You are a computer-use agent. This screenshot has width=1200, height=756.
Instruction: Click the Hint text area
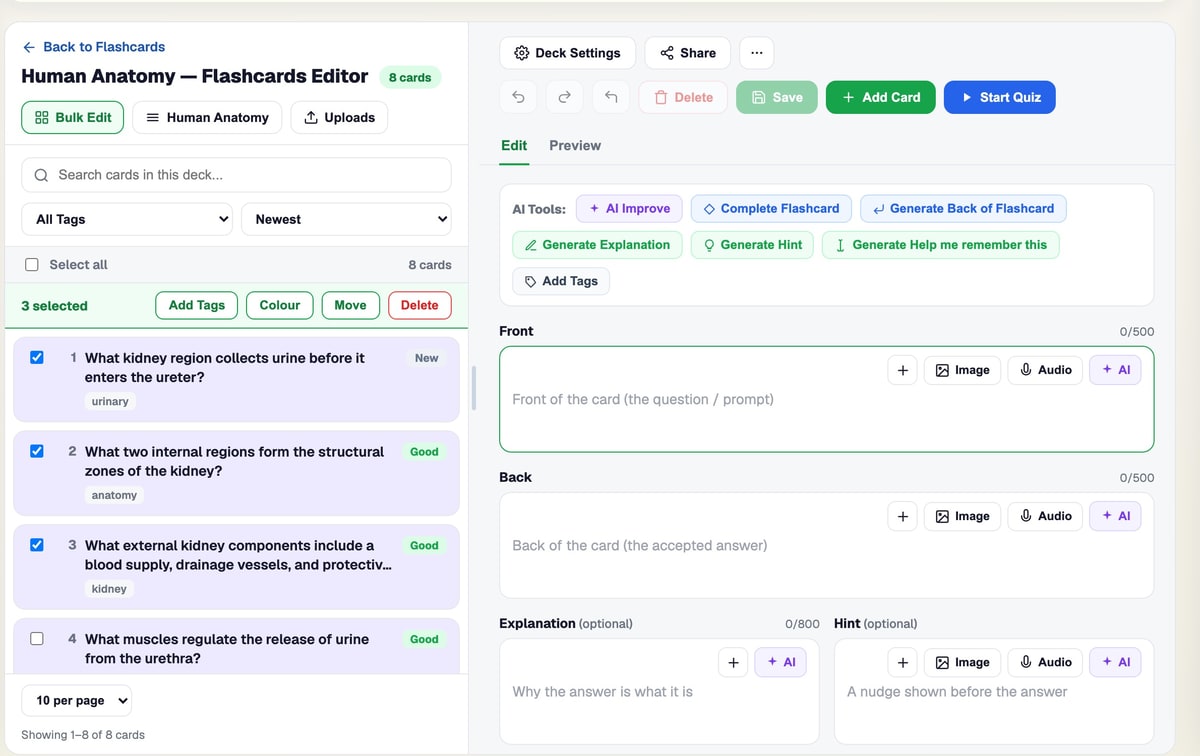click(x=994, y=692)
